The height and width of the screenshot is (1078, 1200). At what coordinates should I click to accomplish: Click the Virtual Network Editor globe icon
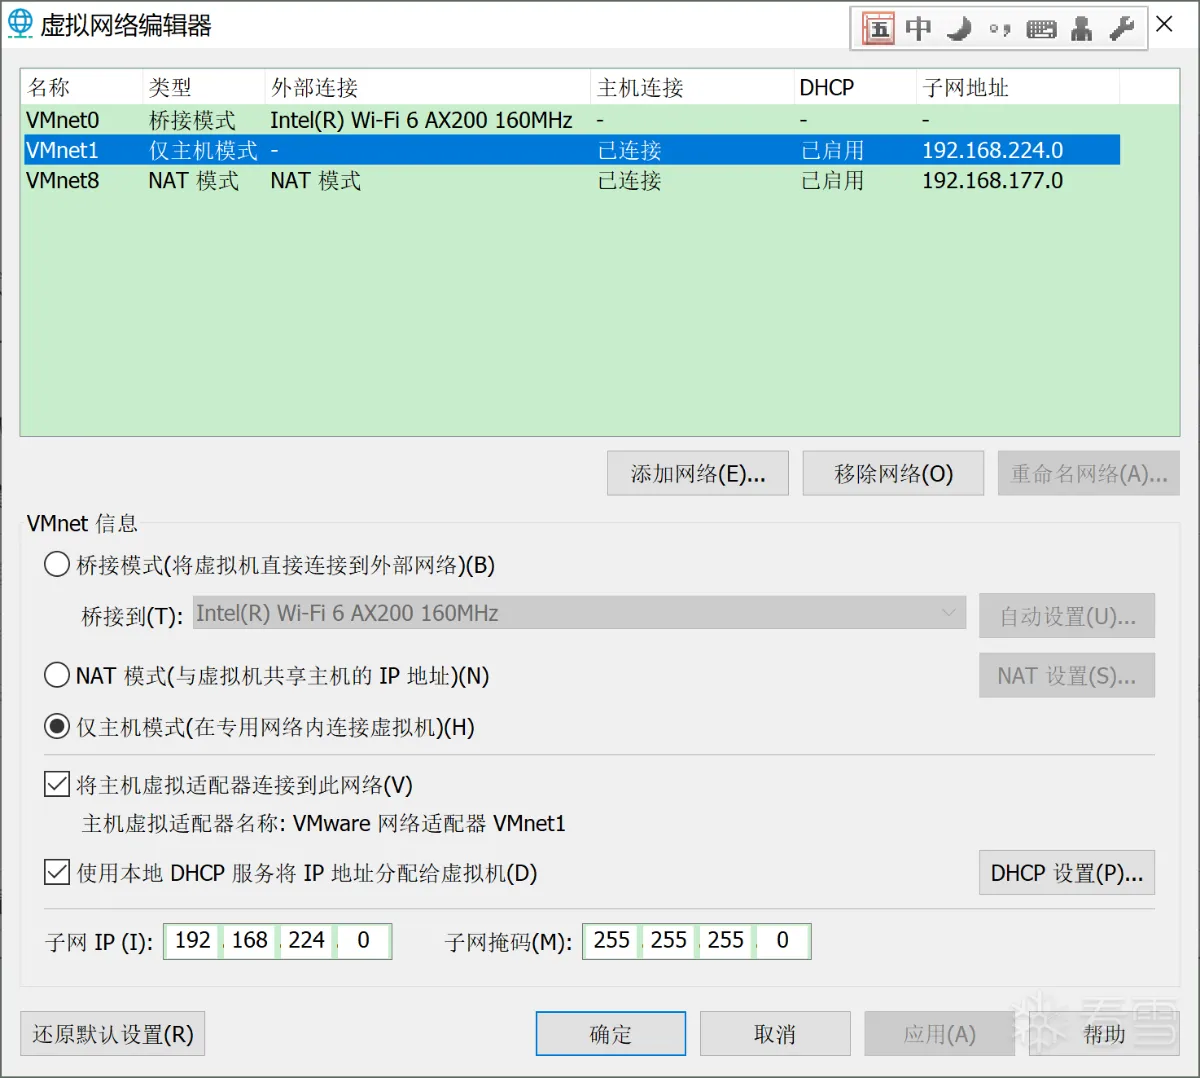click(21, 23)
